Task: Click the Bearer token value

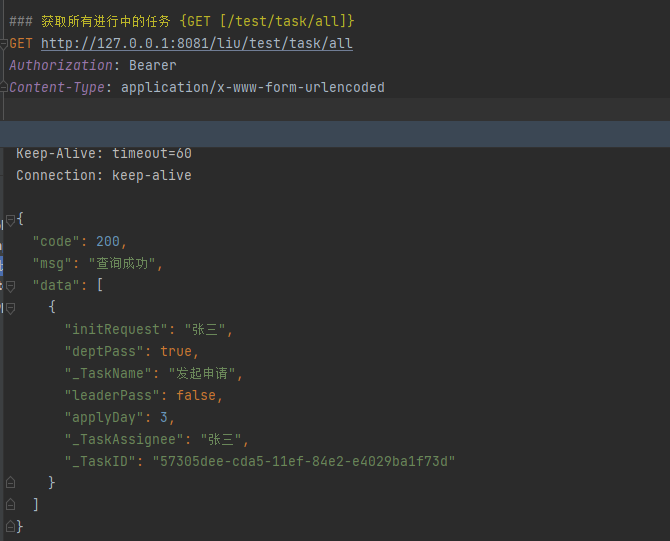Action: 152,66
